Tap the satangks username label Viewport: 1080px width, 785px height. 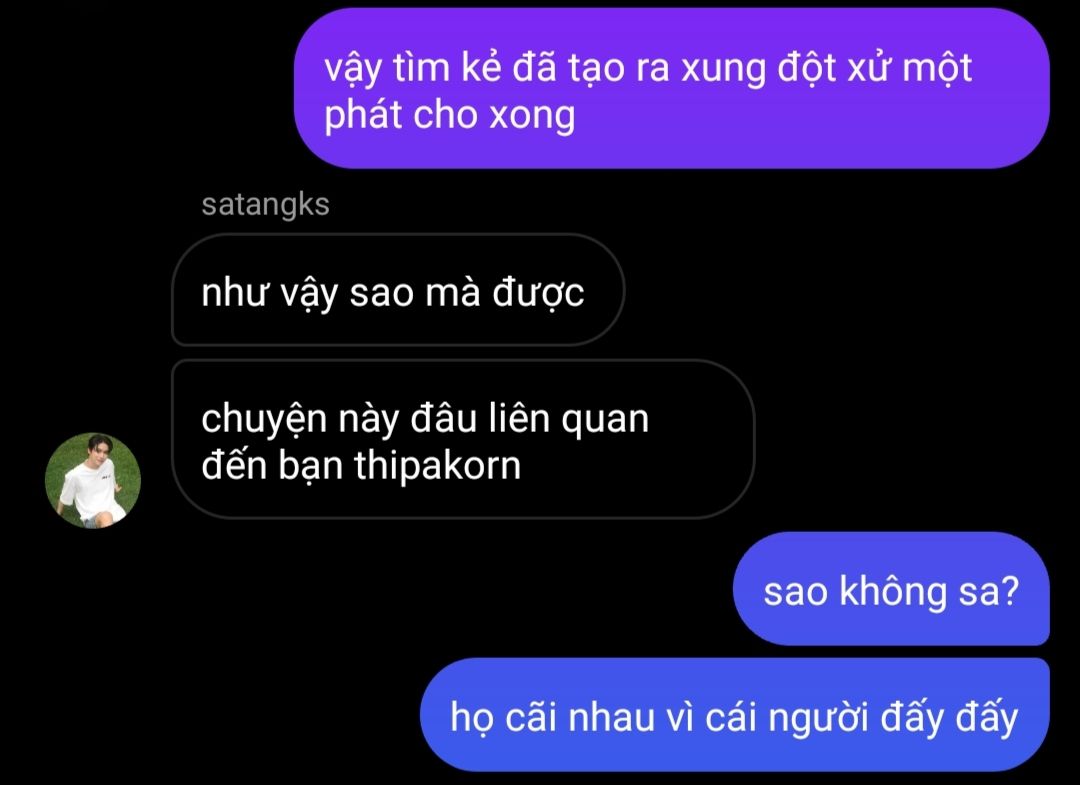(265, 205)
